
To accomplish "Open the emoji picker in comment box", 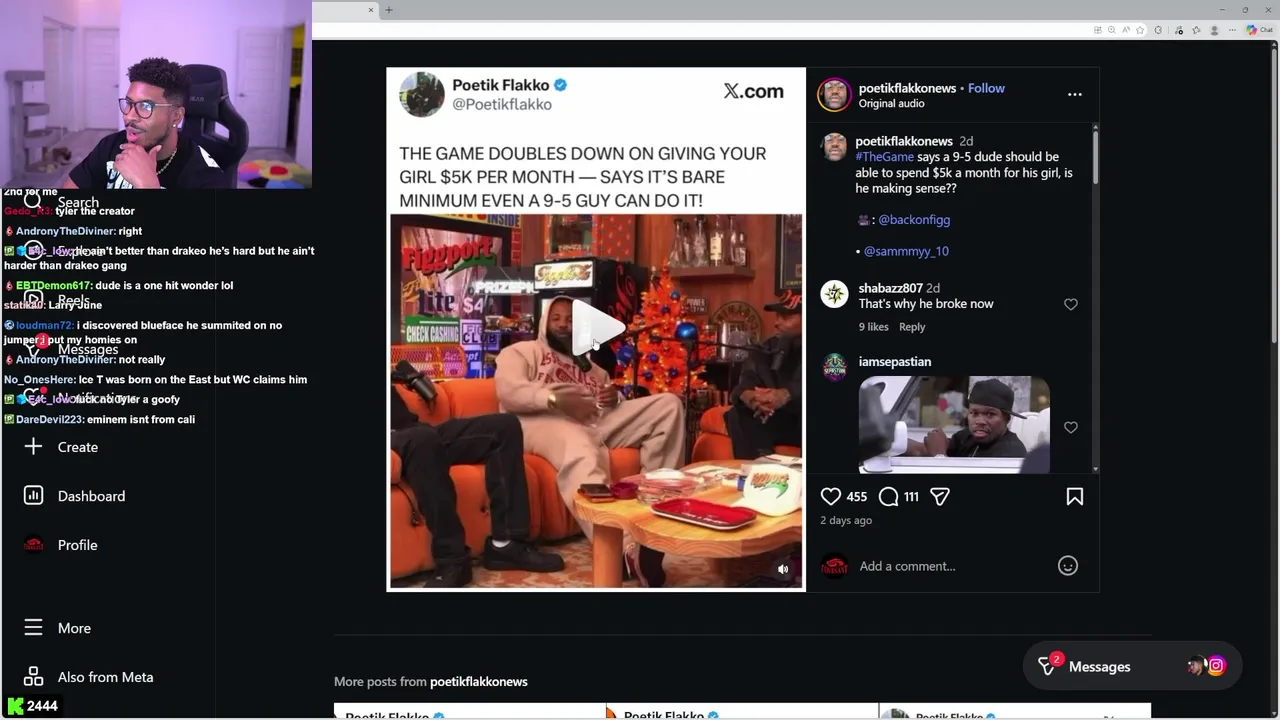I will (x=1068, y=566).
